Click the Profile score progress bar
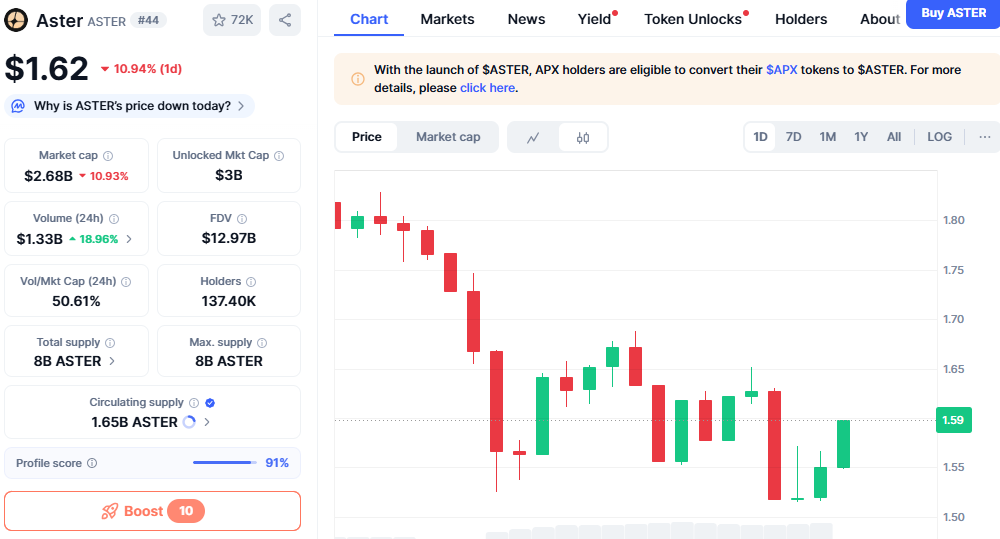This screenshot has height=539, width=1000. 224,463
